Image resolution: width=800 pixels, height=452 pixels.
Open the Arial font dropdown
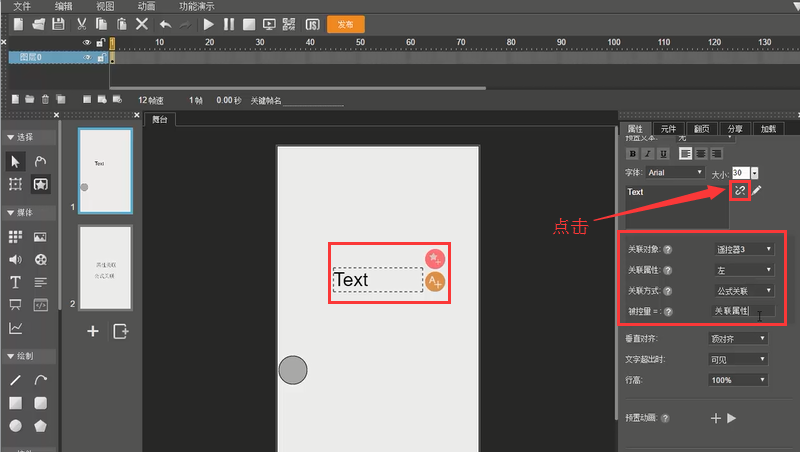point(676,172)
